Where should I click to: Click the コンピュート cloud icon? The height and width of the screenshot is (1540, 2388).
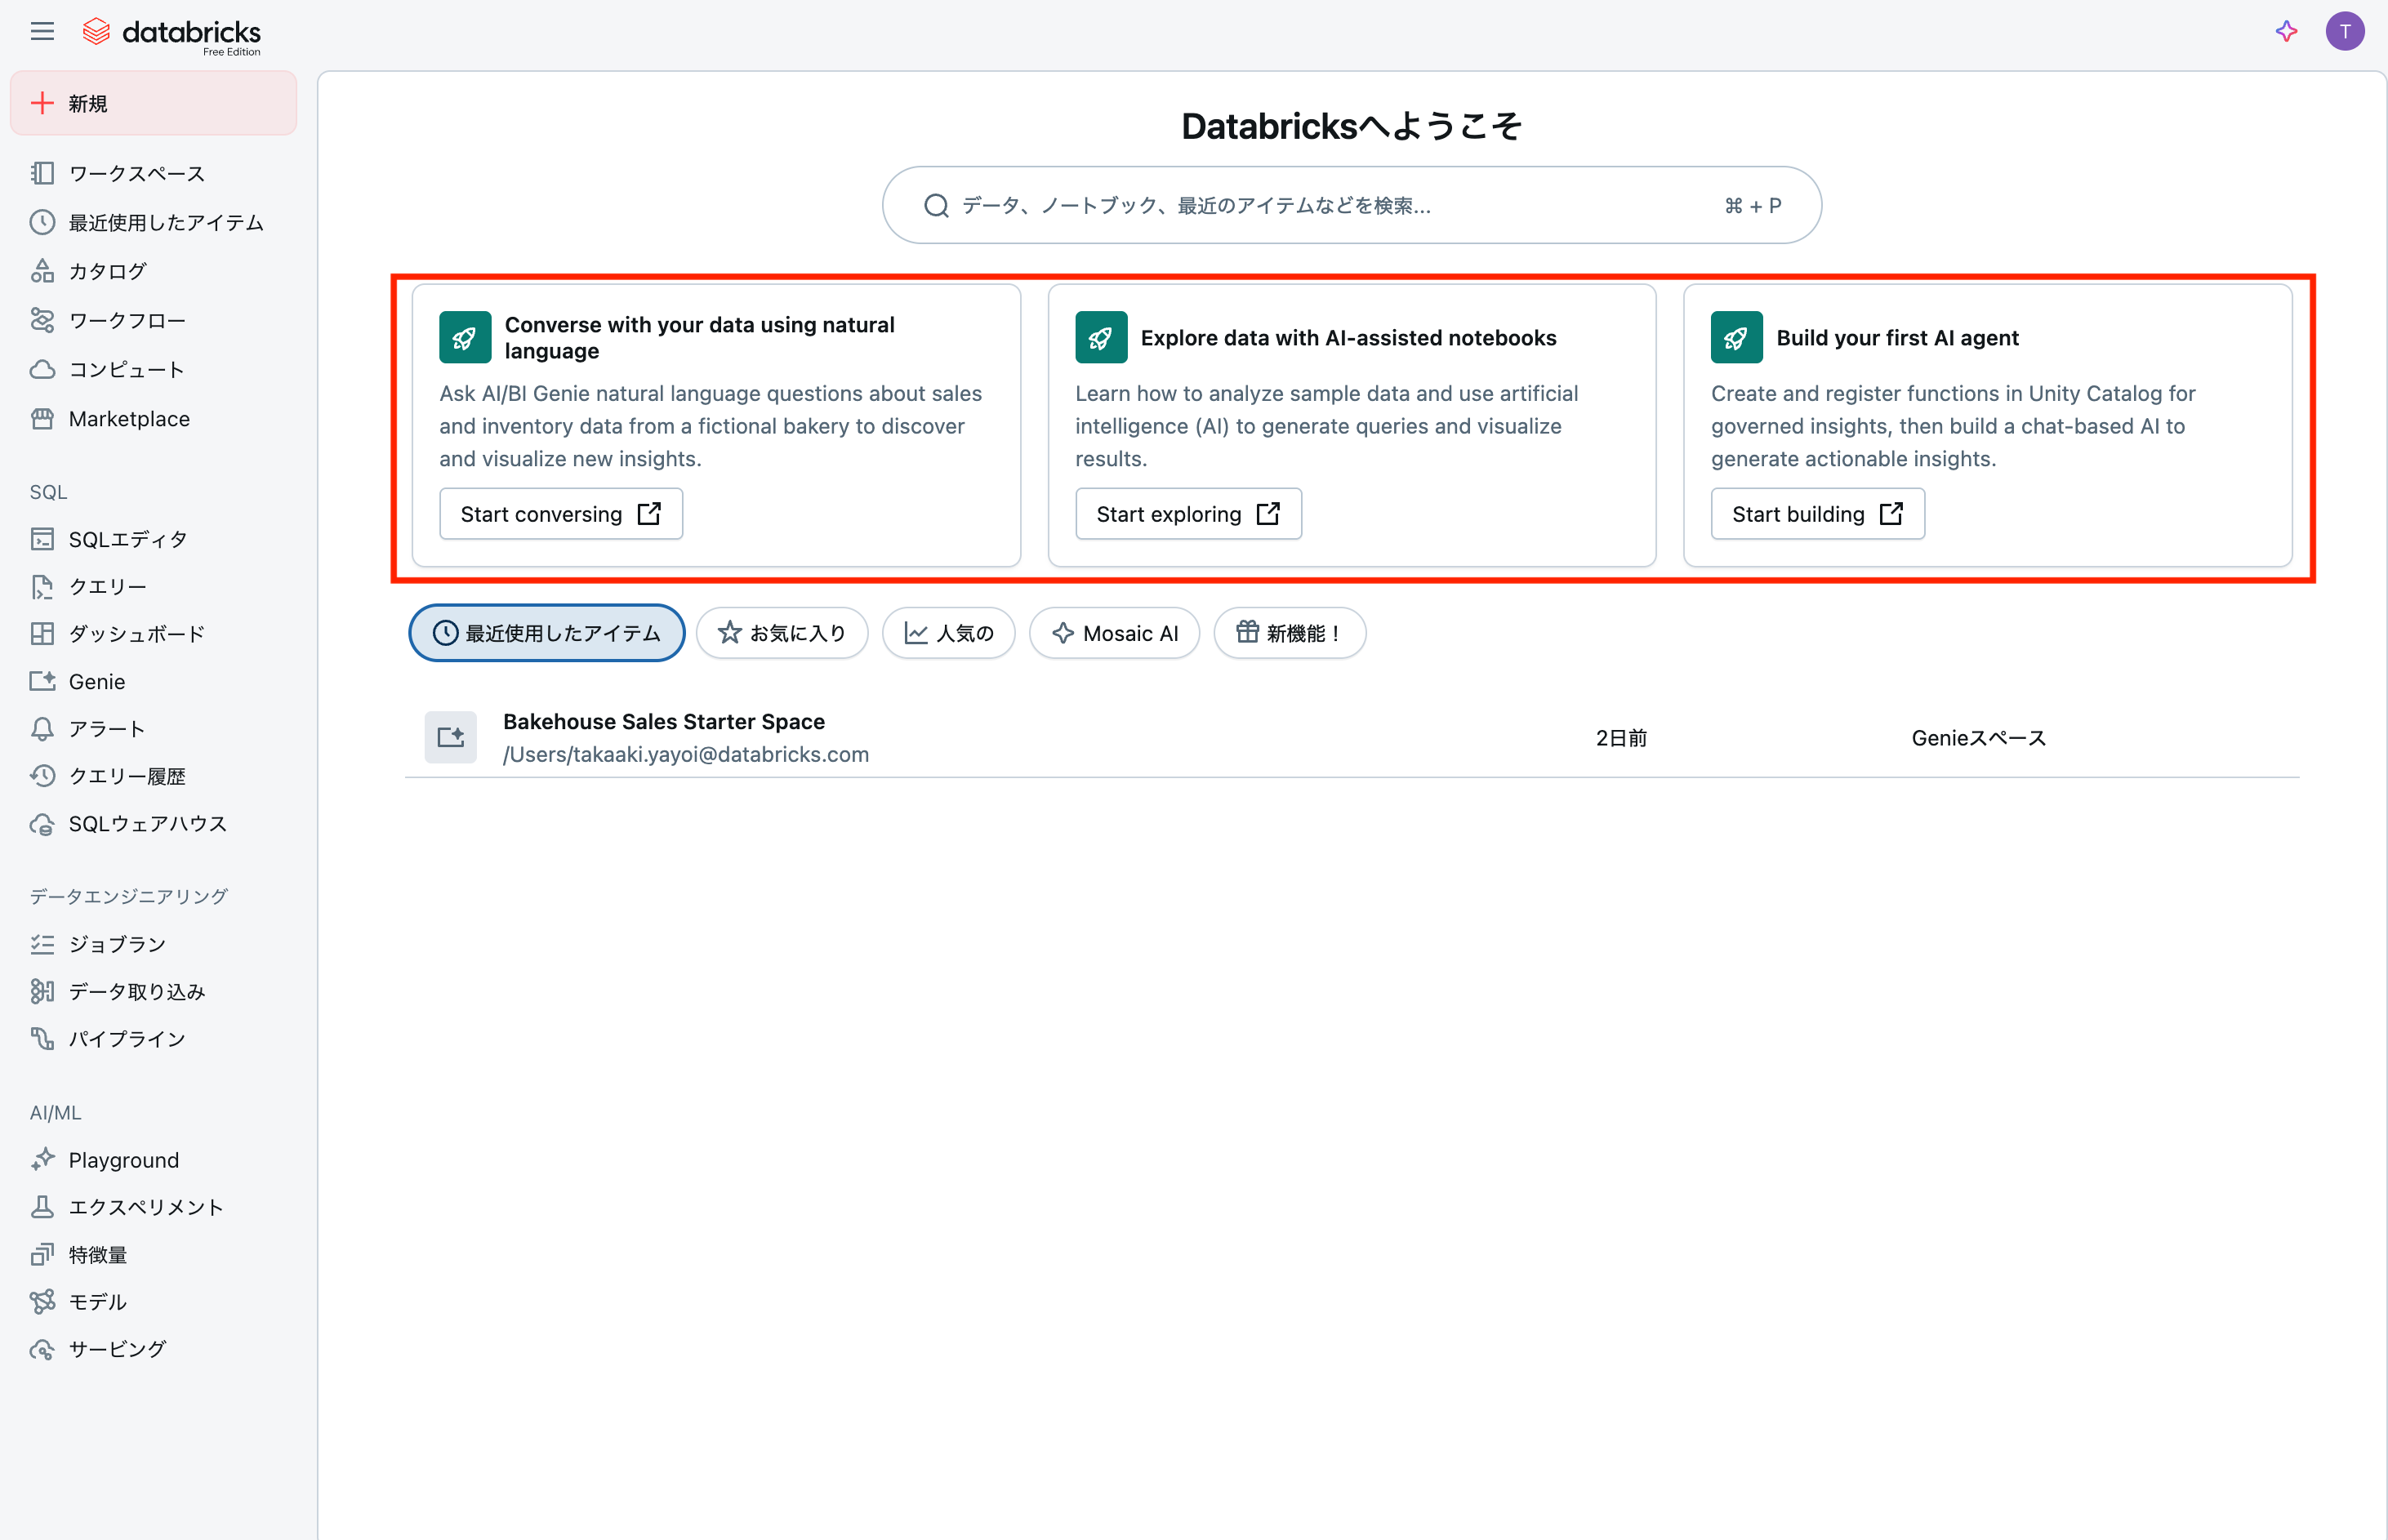click(42, 369)
